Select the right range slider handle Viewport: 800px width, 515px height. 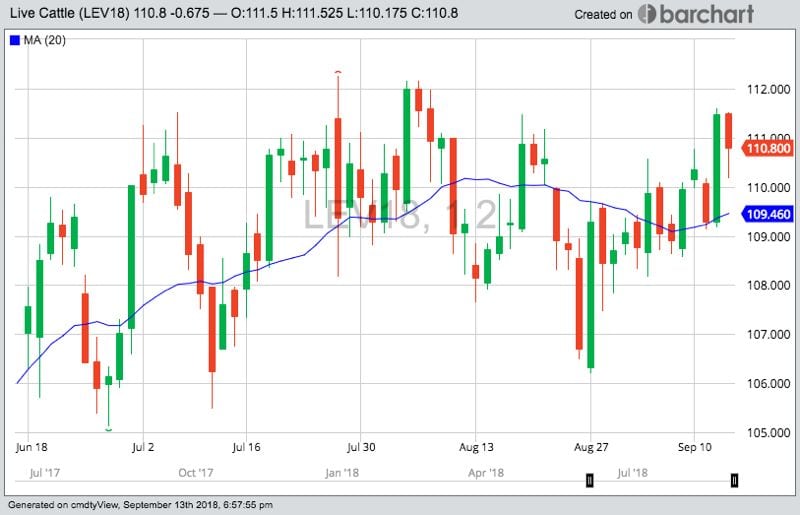point(734,480)
